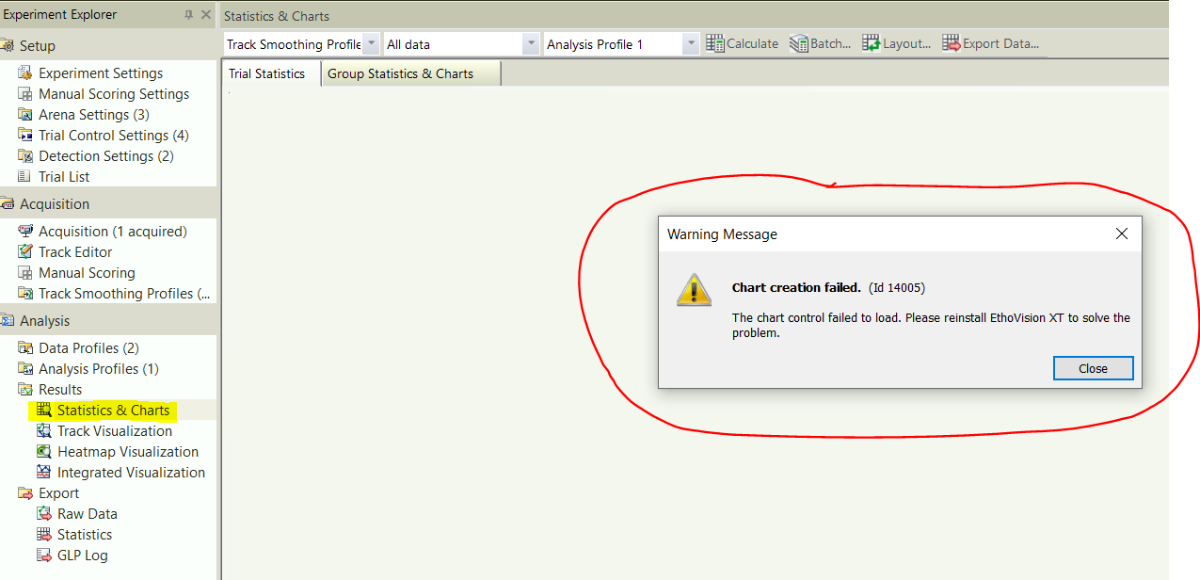This screenshot has width=1200, height=580.
Task: Click the Acquisition (1 acquired) icon
Action: point(25,231)
